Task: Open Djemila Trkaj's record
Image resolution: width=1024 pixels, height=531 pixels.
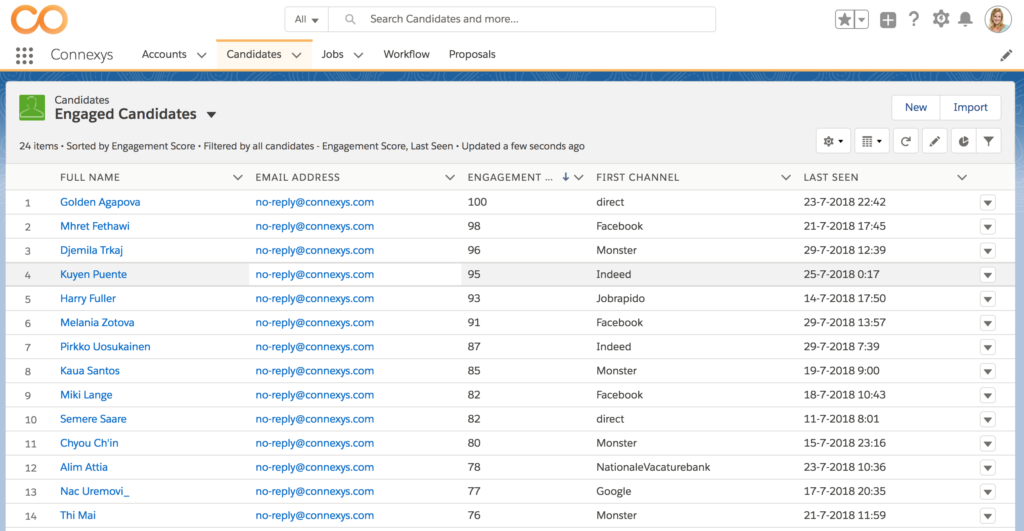Action: click(91, 250)
